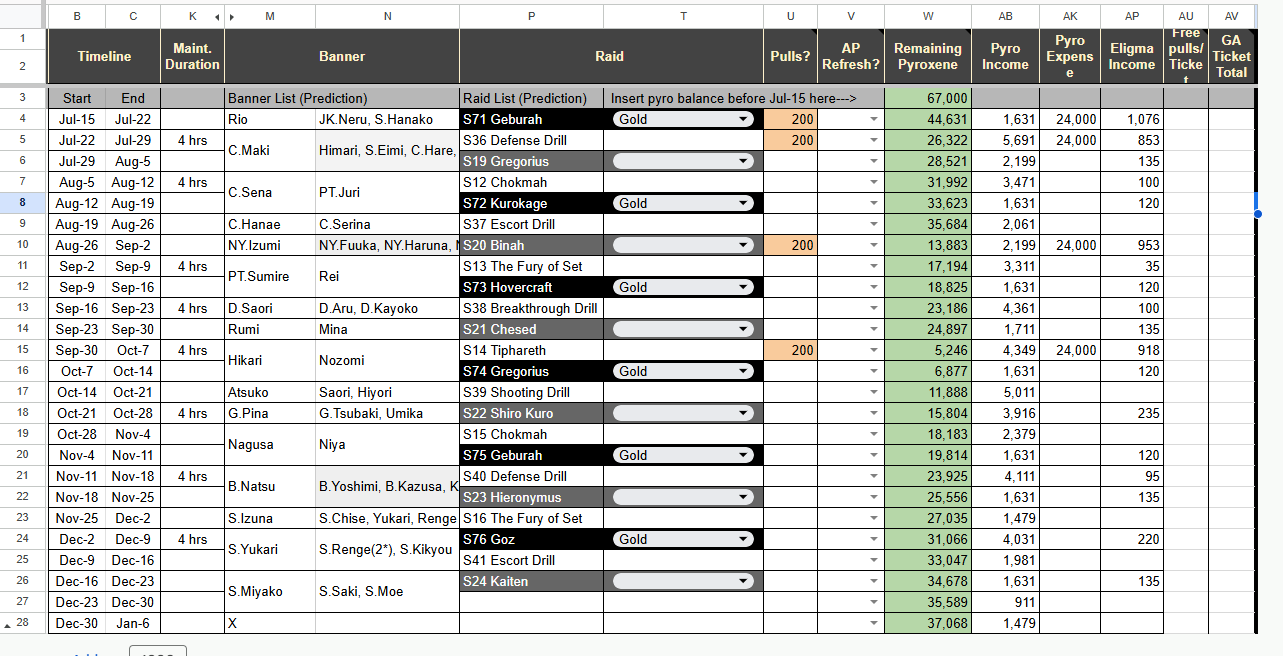The image size is (1283, 656).
Task: Open the Gold dropdown for S75 Geburah
Action: point(683,455)
